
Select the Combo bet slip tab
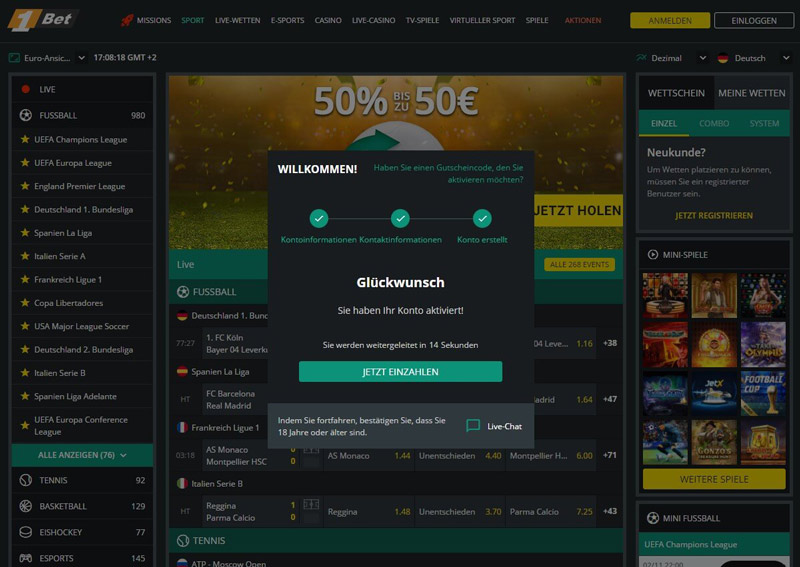tap(714, 124)
